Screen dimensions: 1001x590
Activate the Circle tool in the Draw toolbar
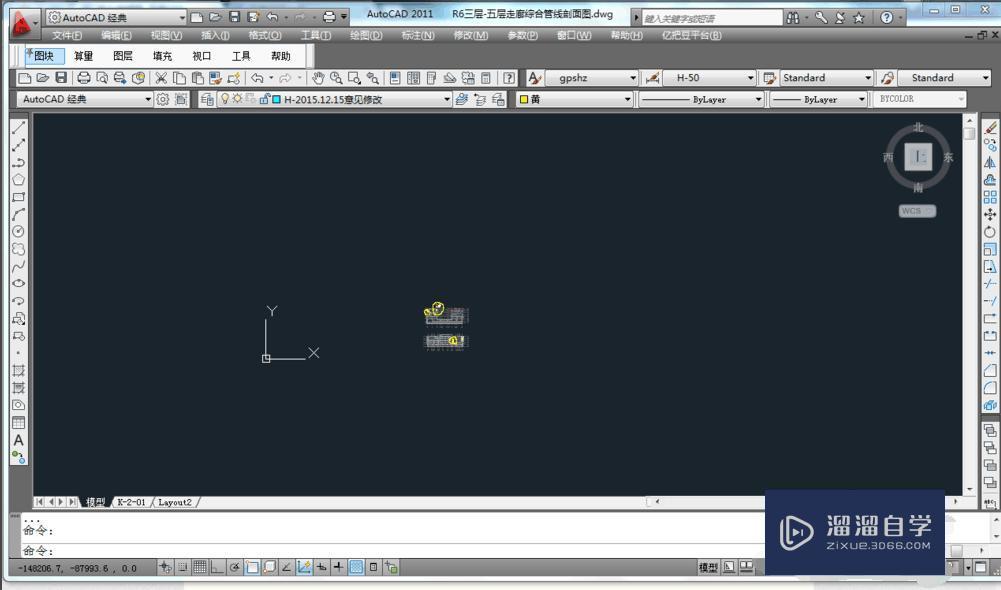(x=17, y=232)
